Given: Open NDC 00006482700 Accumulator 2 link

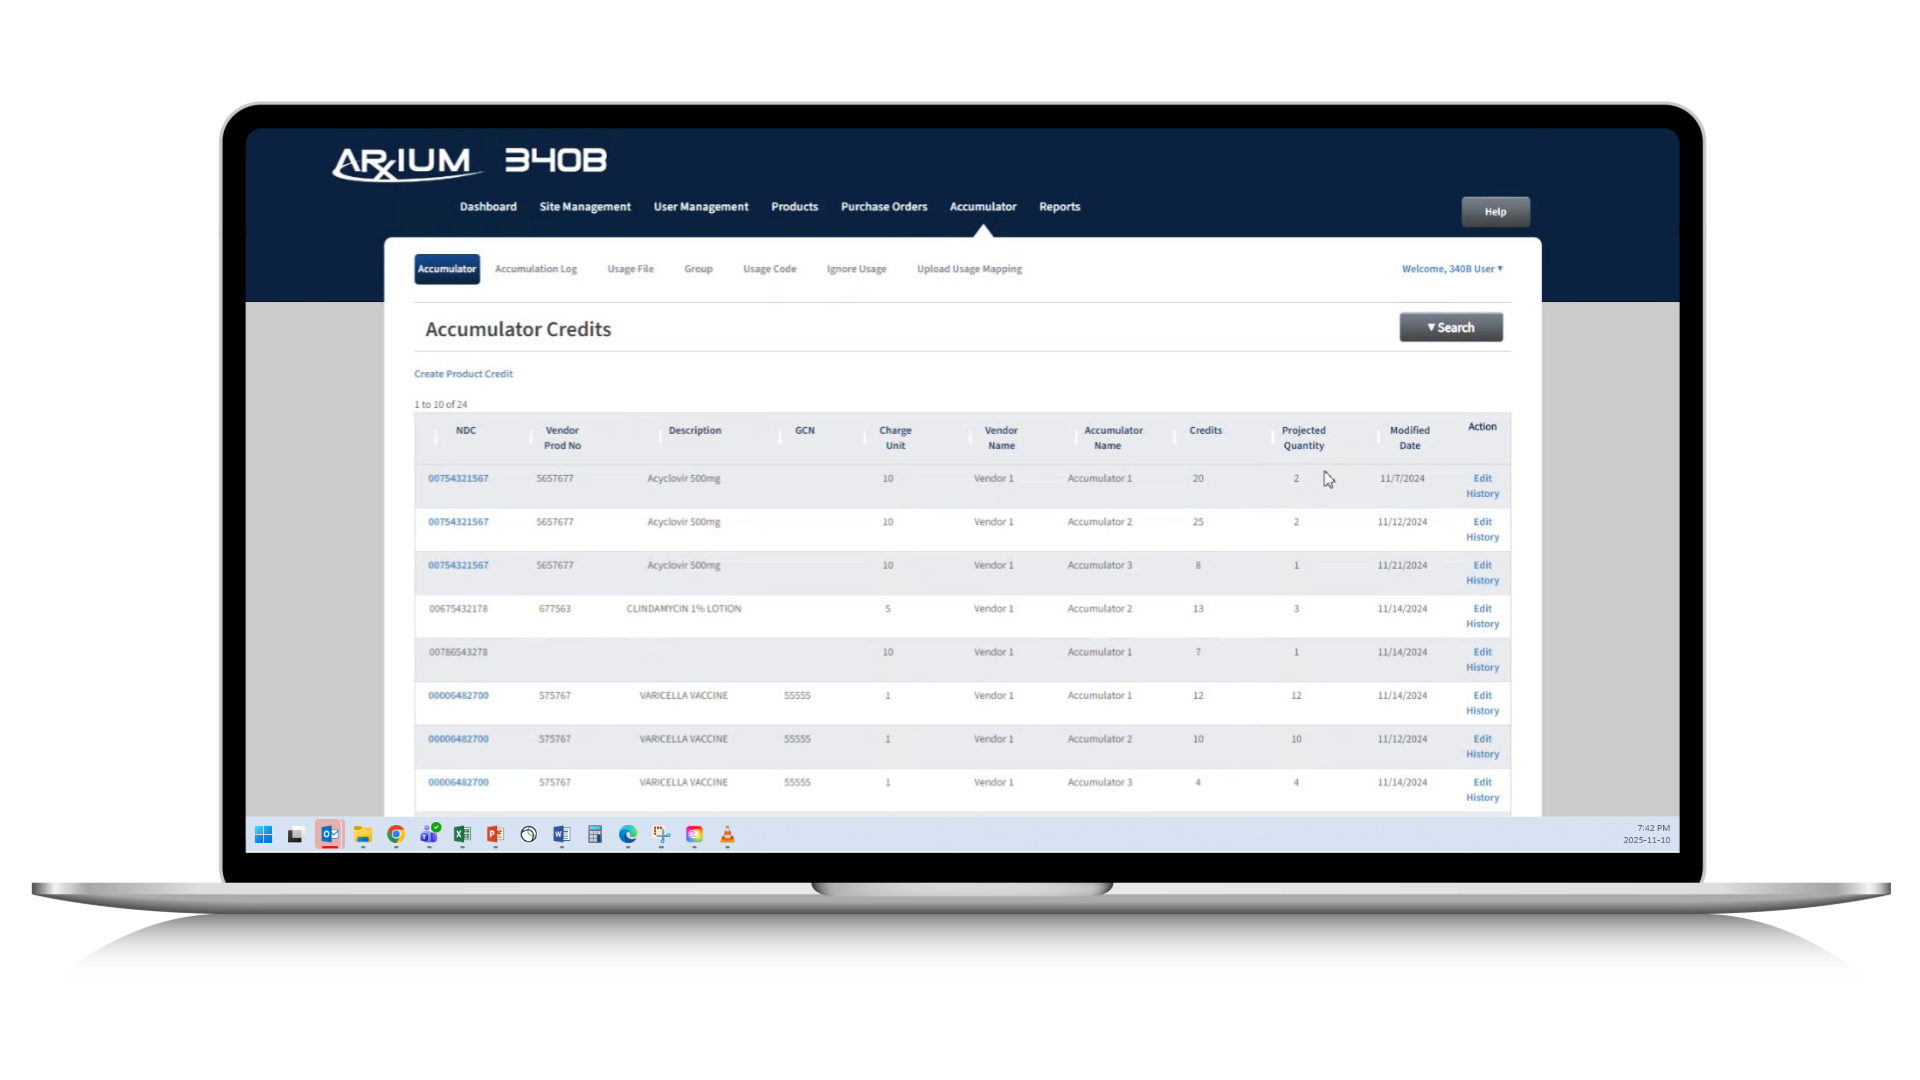Looking at the screenshot, I should coord(458,739).
